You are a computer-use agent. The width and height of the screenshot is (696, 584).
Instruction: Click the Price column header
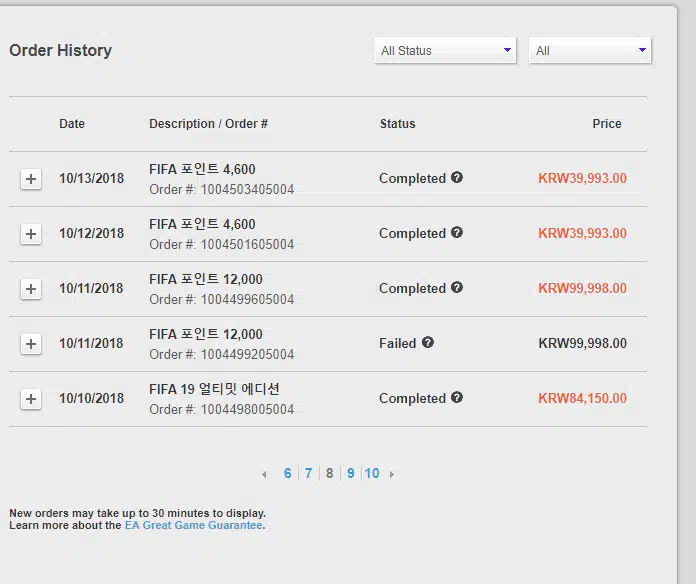607,124
